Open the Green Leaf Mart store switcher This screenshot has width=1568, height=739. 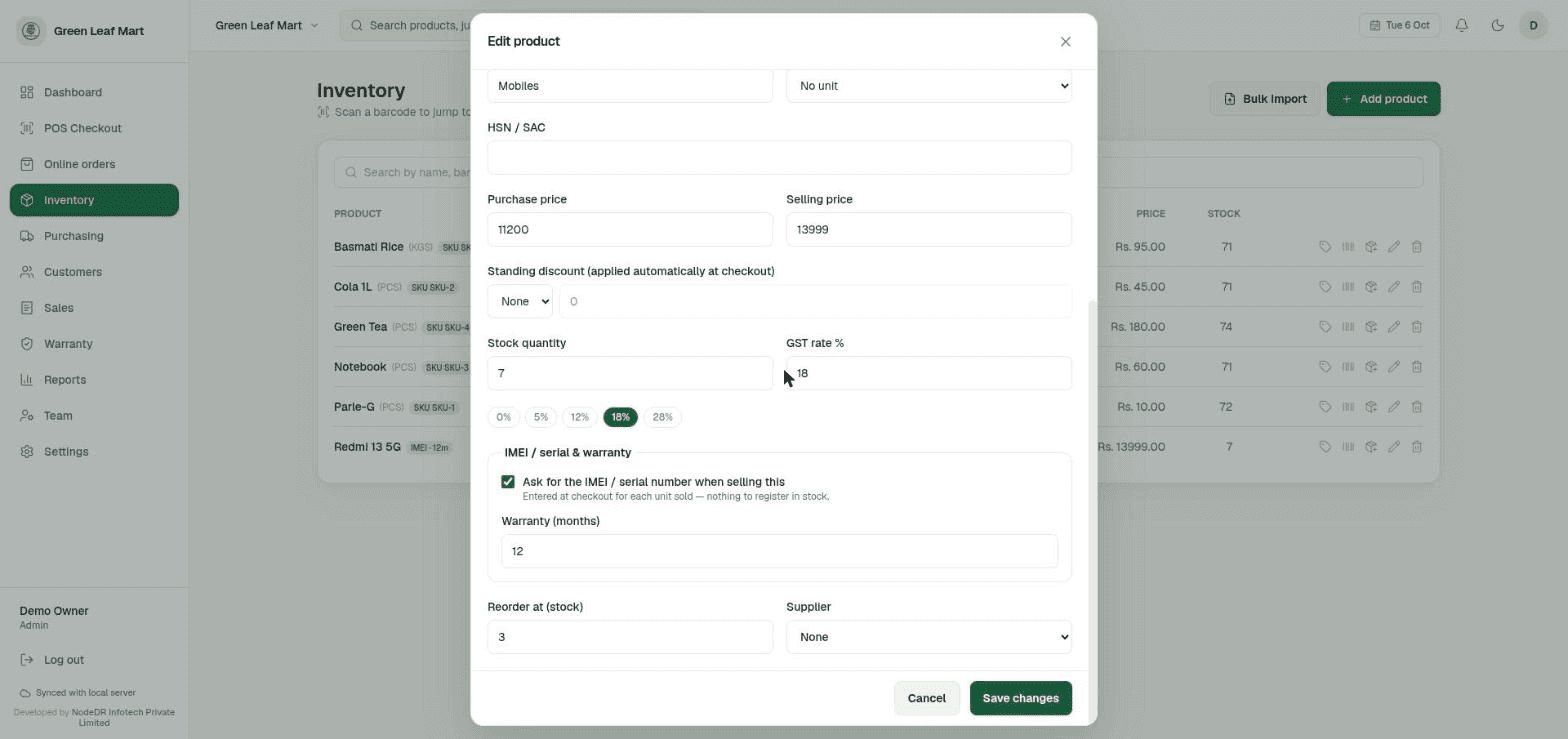(x=267, y=25)
